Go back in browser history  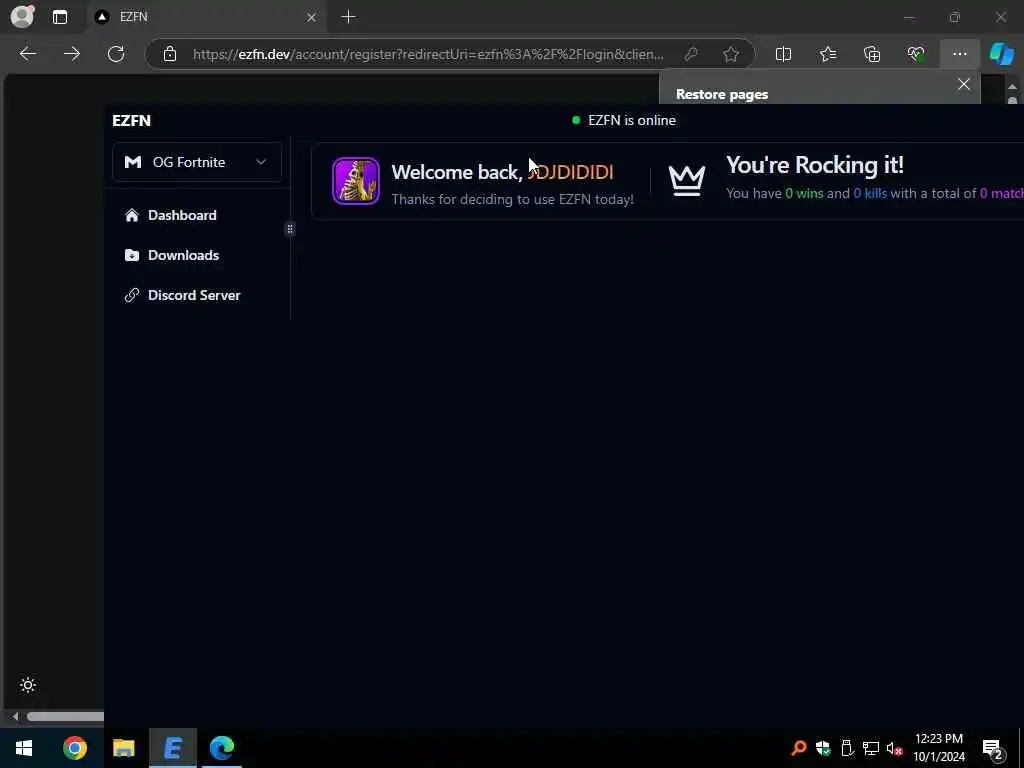coord(27,54)
